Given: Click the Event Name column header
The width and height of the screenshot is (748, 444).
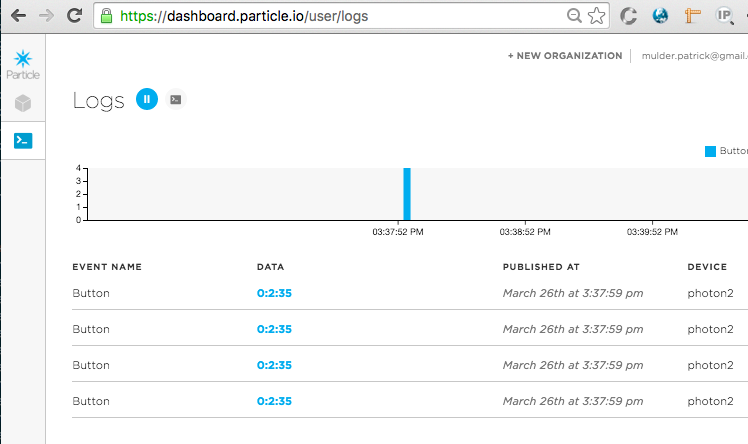Looking at the screenshot, I should (107, 267).
